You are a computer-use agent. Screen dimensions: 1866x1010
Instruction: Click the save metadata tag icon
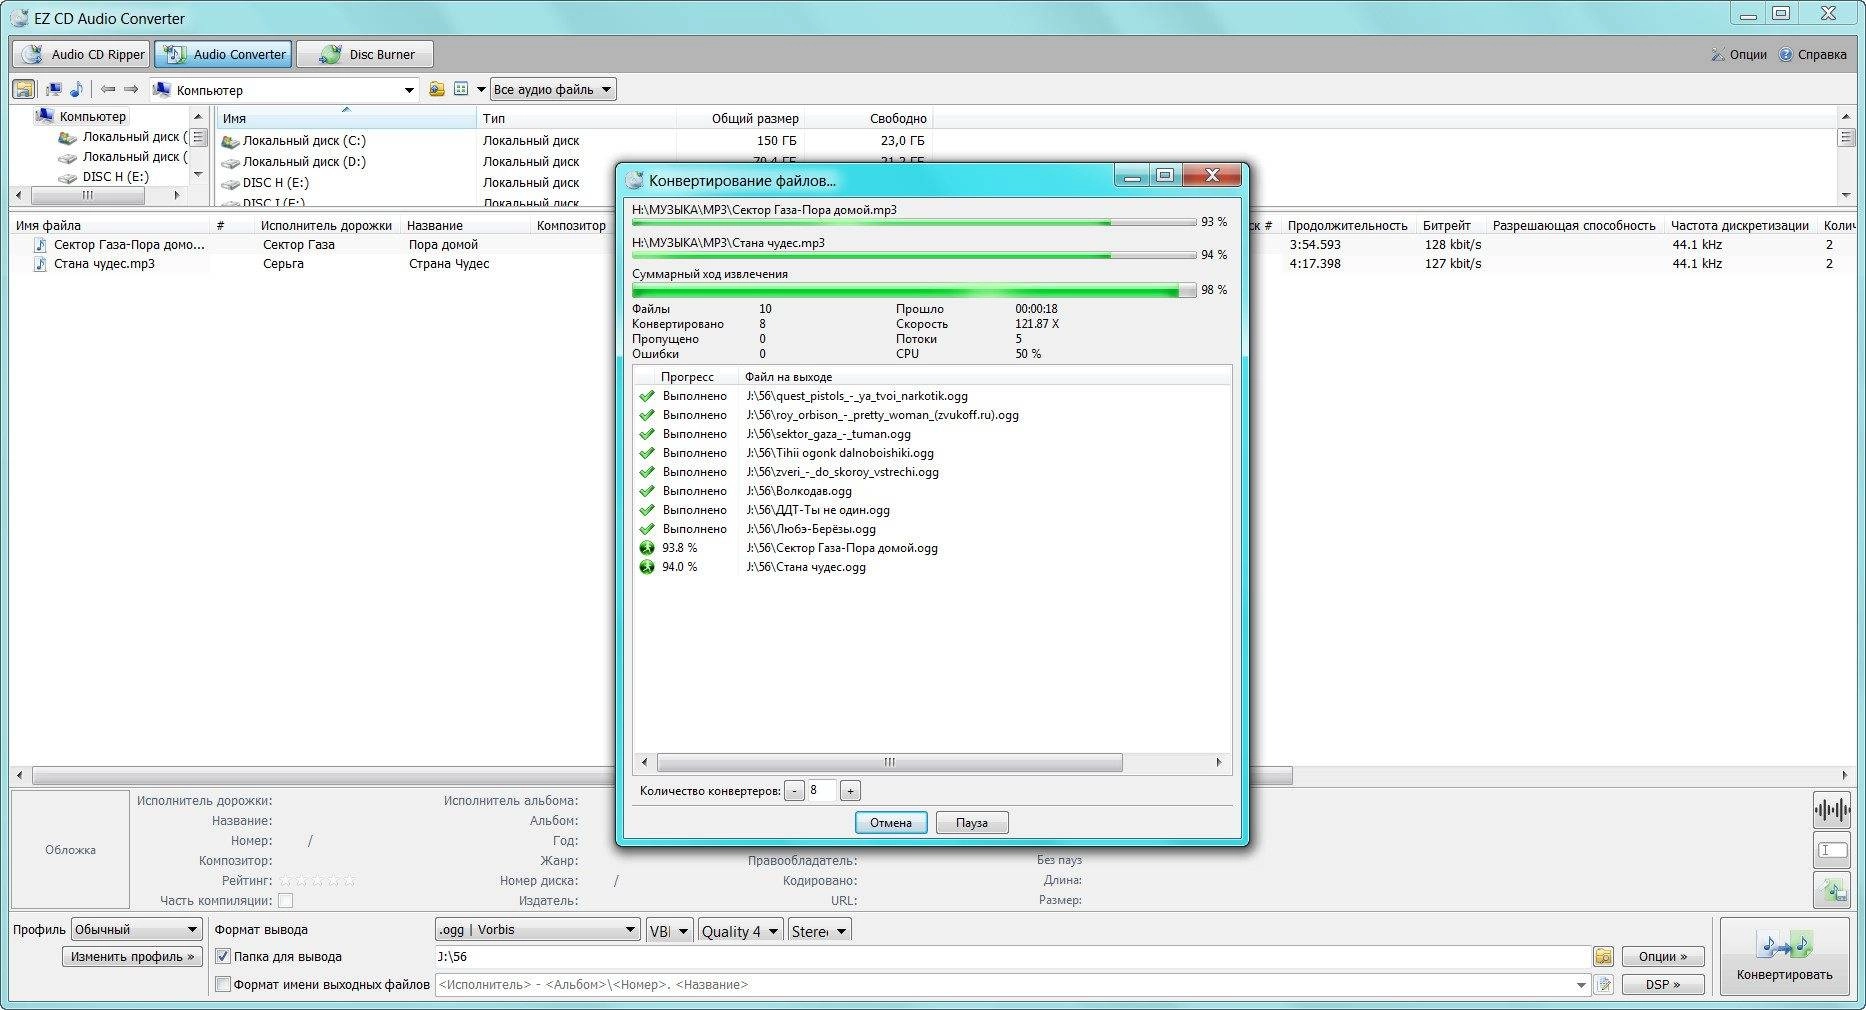[1831, 889]
